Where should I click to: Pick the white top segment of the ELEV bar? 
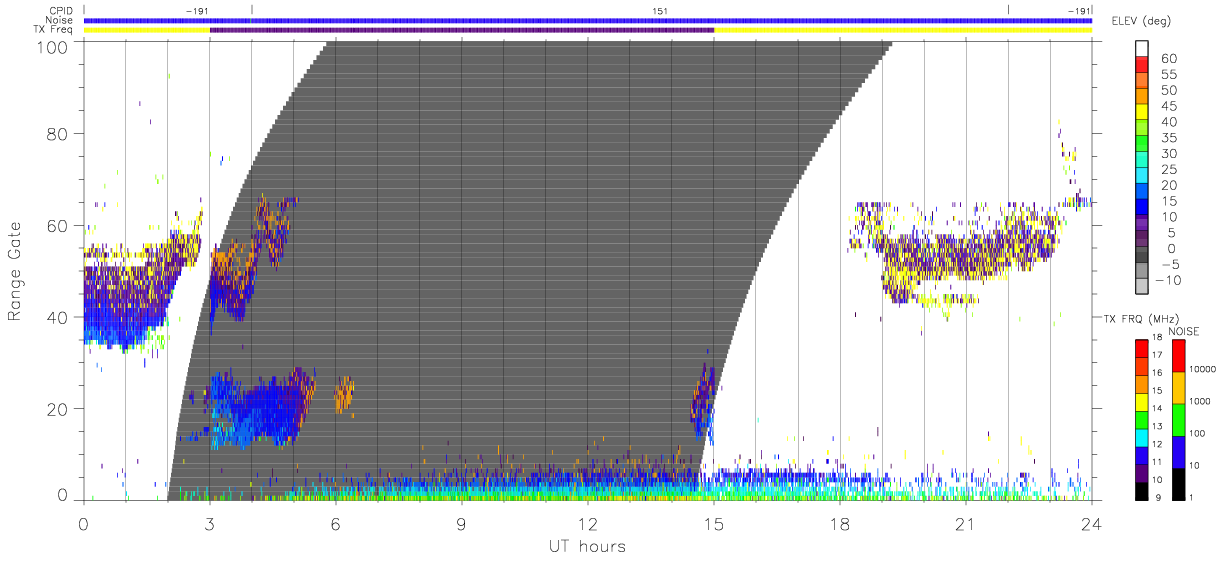click(x=1144, y=49)
